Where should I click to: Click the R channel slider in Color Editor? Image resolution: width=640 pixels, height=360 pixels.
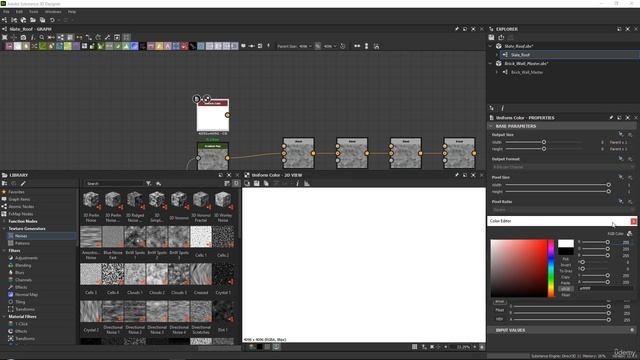click(x=596, y=242)
